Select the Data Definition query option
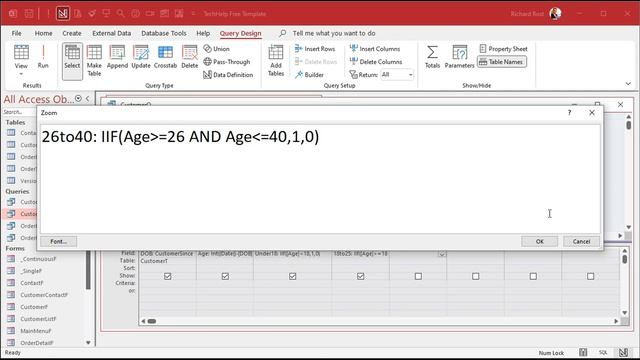The height and width of the screenshot is (360, 640). point(228,75)
